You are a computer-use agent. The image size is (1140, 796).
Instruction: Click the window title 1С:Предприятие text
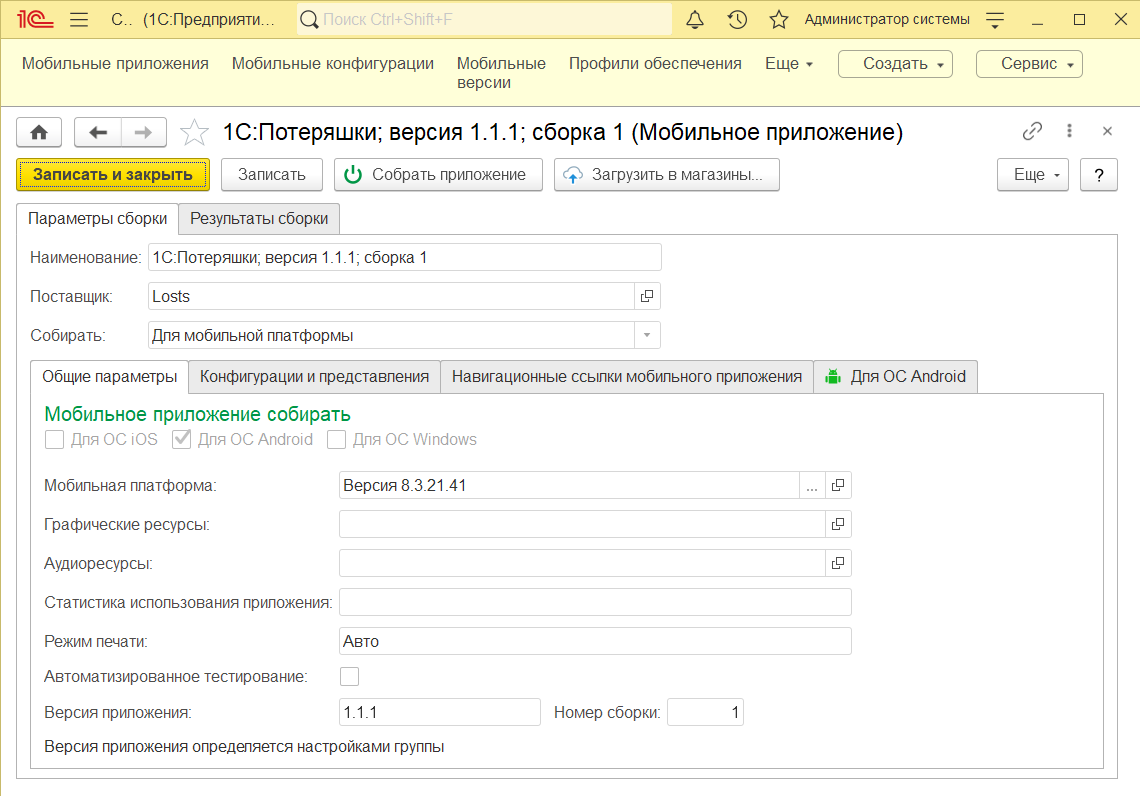[209, 20]
